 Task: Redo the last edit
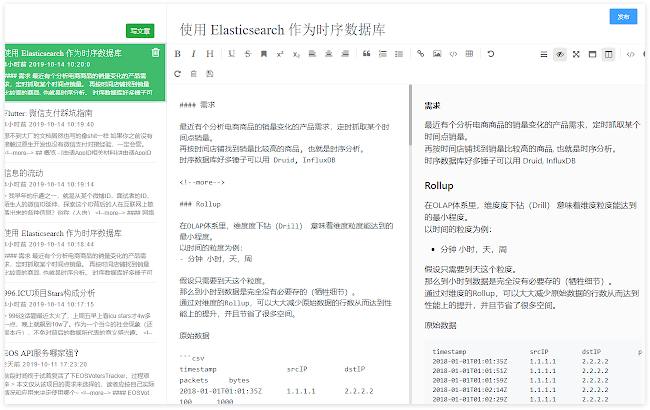click(x=177, y=74)
